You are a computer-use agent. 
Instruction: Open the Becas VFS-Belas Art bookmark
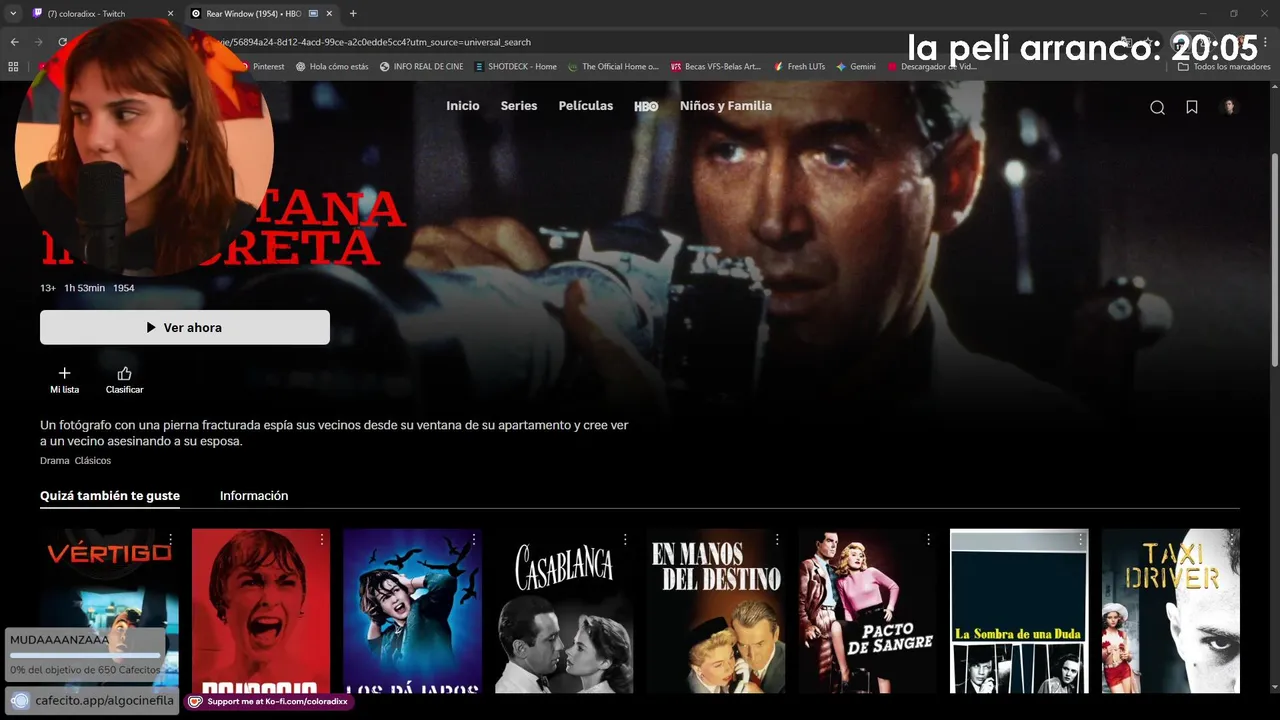(x=716, y=67)
